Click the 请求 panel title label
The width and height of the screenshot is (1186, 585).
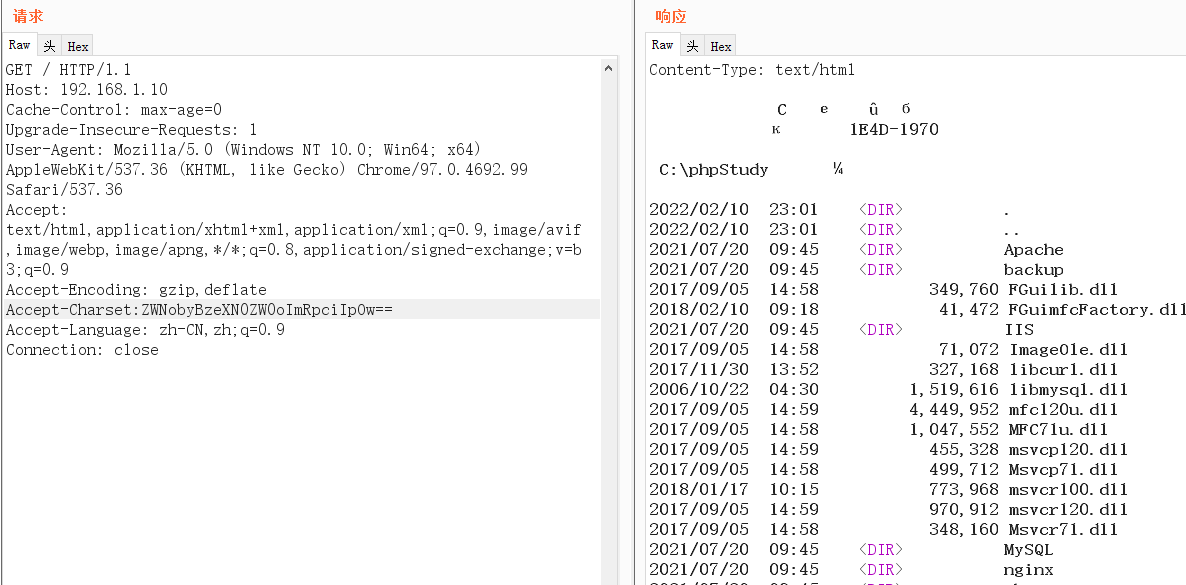pyautogui.click(x=29, y=16)
